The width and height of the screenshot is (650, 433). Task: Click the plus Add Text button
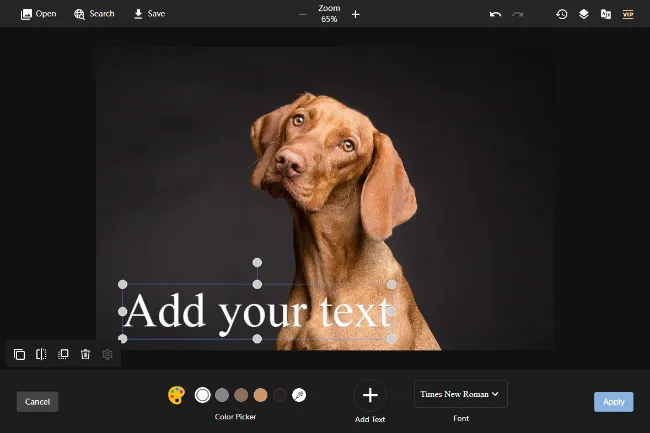pyautogui.click(x=369, y=395)
